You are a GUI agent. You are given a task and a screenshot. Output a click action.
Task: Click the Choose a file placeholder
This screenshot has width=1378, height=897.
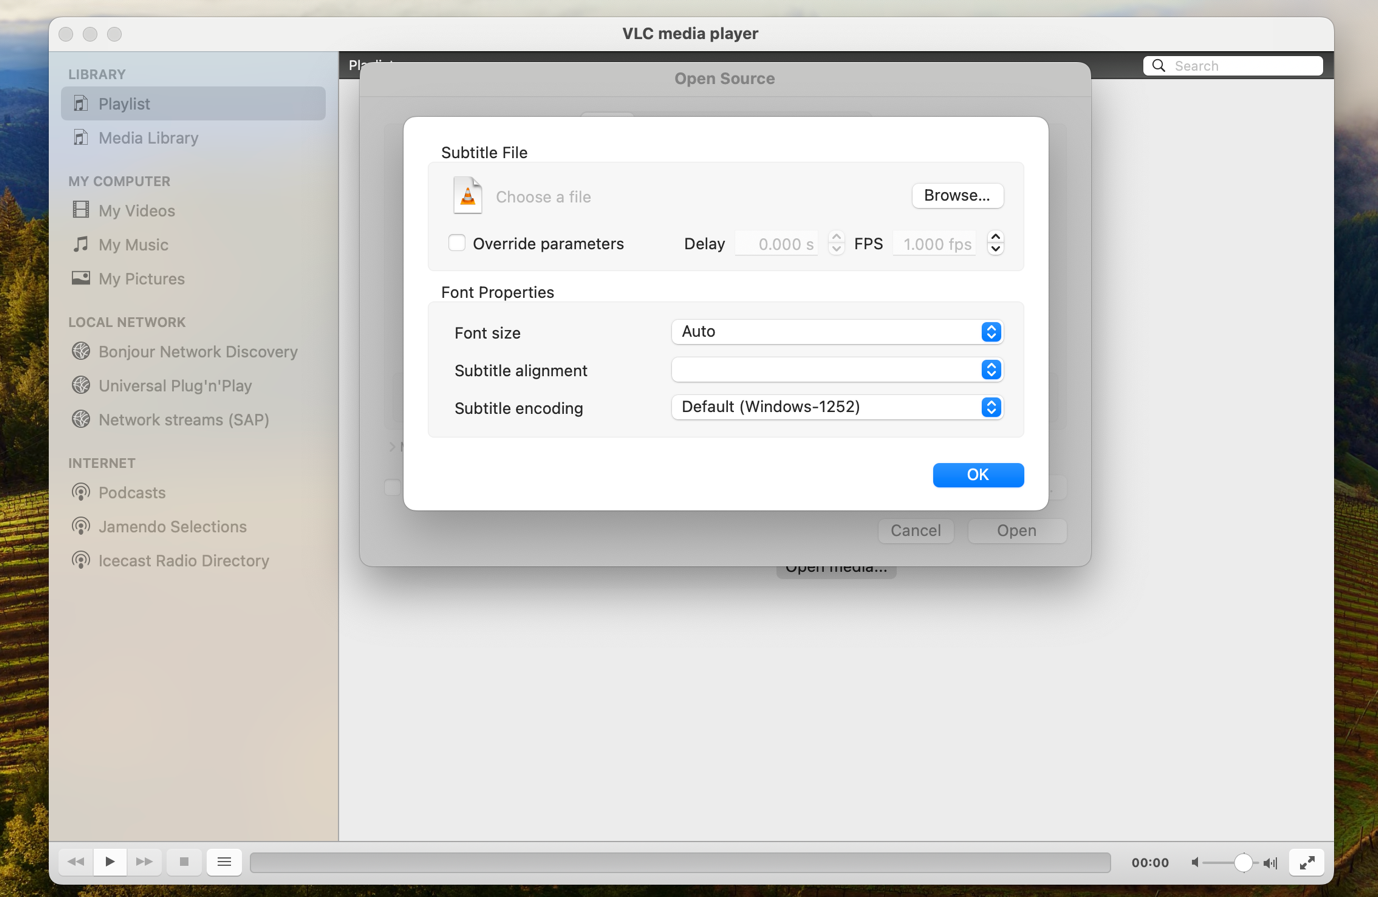pyautogui.click(x=543, y=197)
